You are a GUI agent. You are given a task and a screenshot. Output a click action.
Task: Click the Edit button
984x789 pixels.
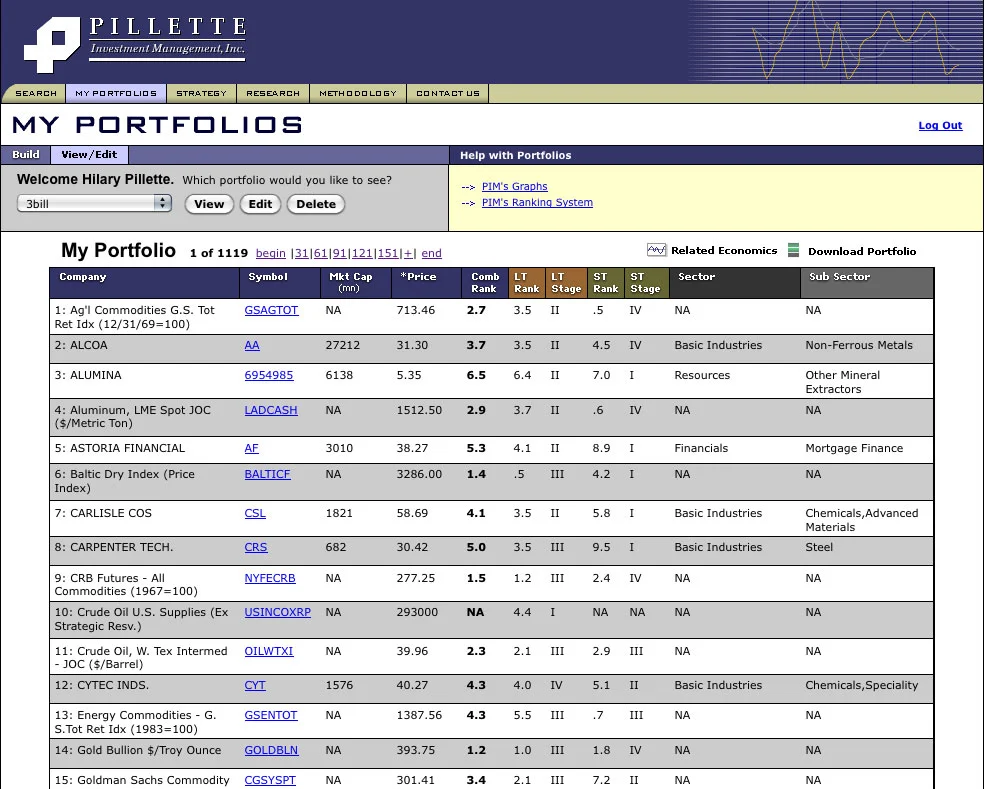(260, 204)
